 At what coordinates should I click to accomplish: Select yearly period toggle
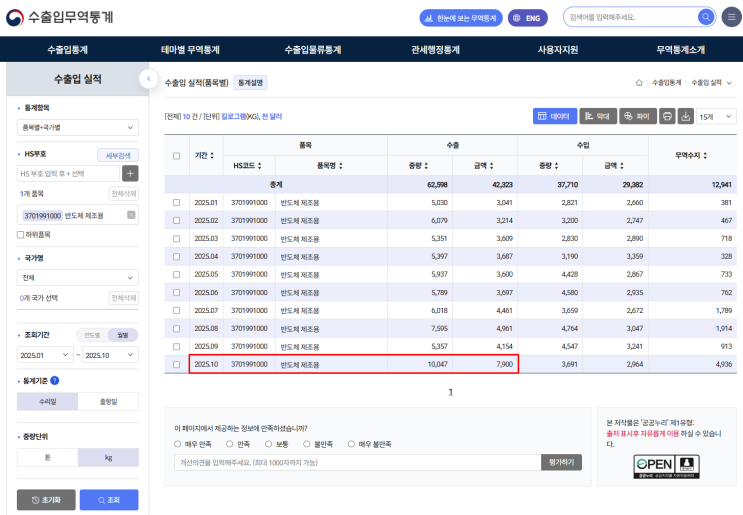(92, 335)
